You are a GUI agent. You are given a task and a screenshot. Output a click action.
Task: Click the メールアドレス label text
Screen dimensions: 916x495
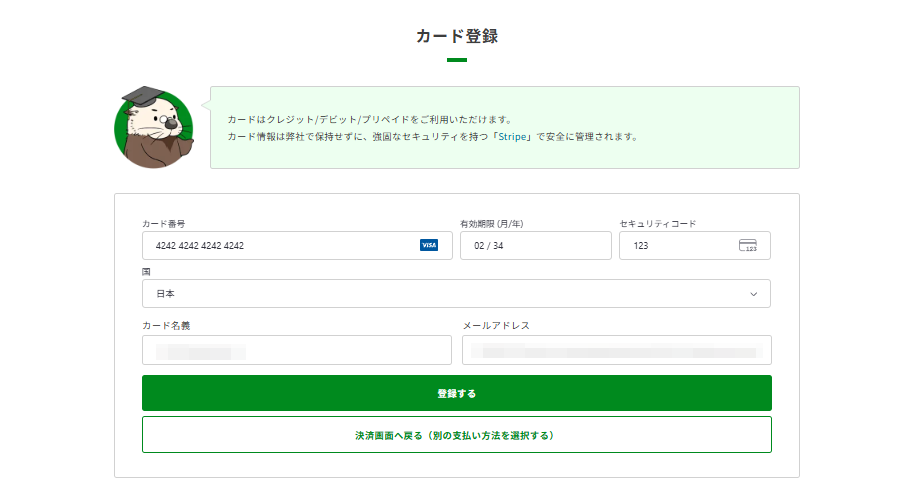point(496,325)
